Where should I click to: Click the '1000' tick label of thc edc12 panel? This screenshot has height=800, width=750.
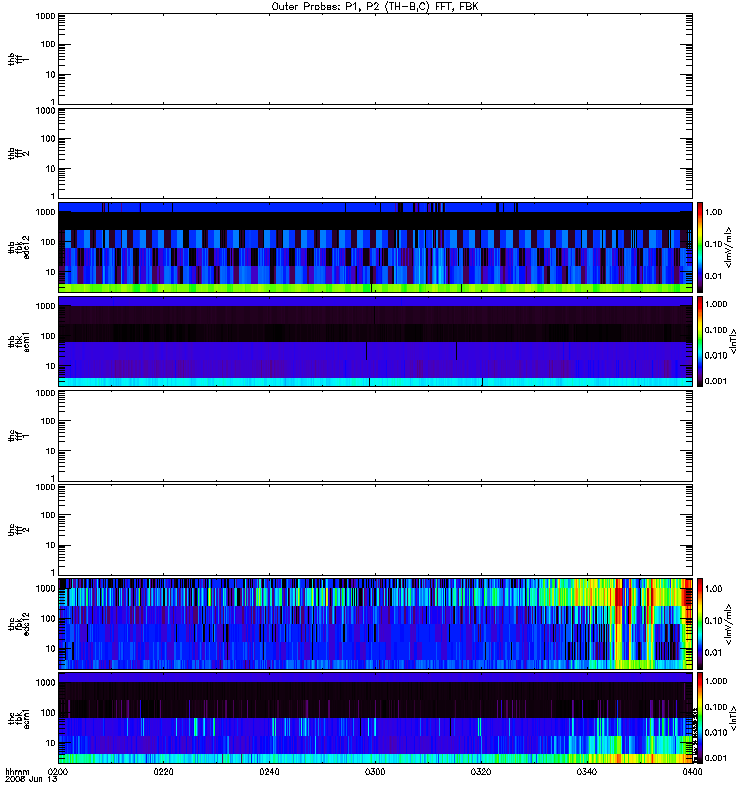click(x=45, y=588)
